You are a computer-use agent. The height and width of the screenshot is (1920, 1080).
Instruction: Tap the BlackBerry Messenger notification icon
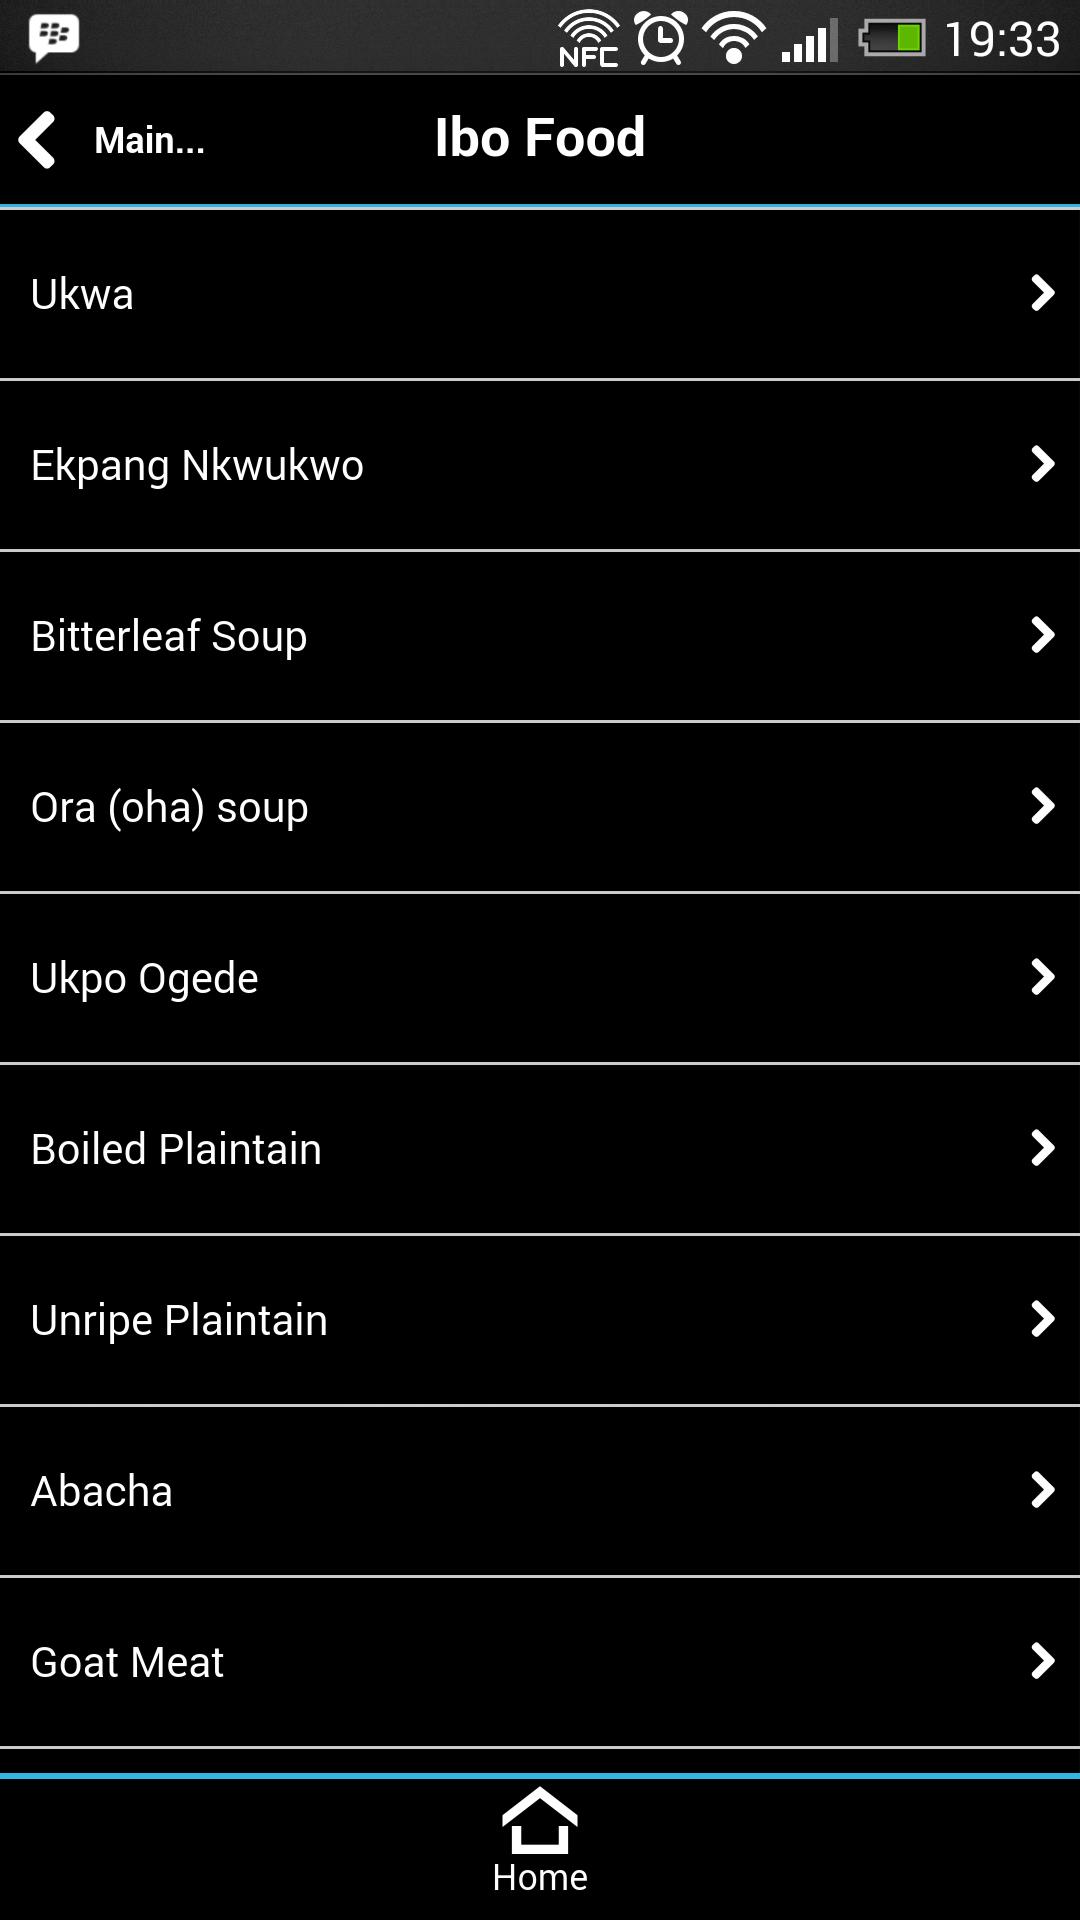click(54, 38)
